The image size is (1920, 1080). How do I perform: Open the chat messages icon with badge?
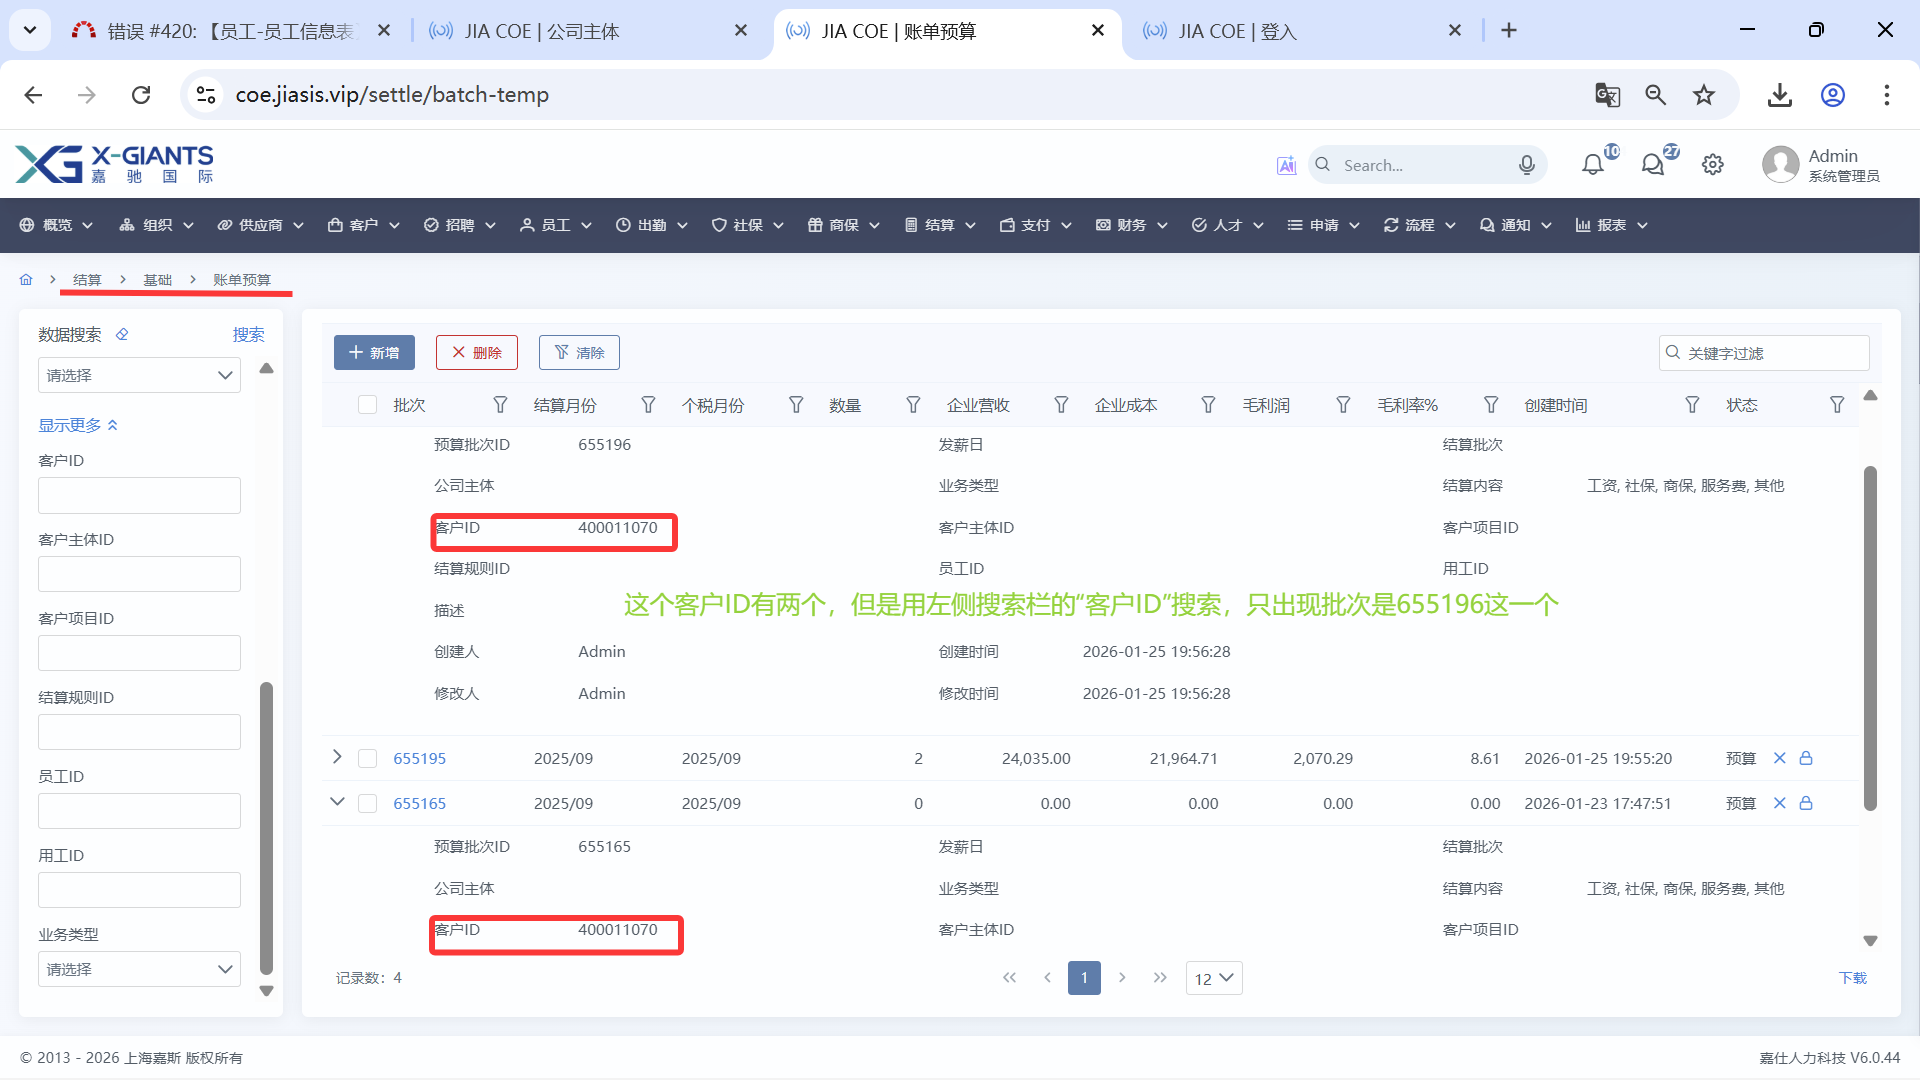(1653, 165)
